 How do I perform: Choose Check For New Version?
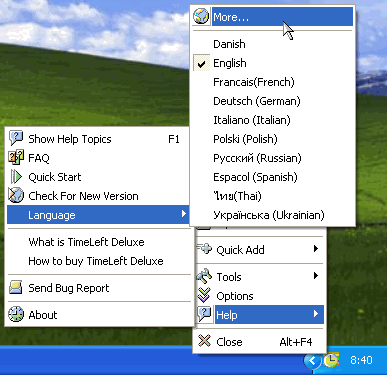(x=99, y=196)
